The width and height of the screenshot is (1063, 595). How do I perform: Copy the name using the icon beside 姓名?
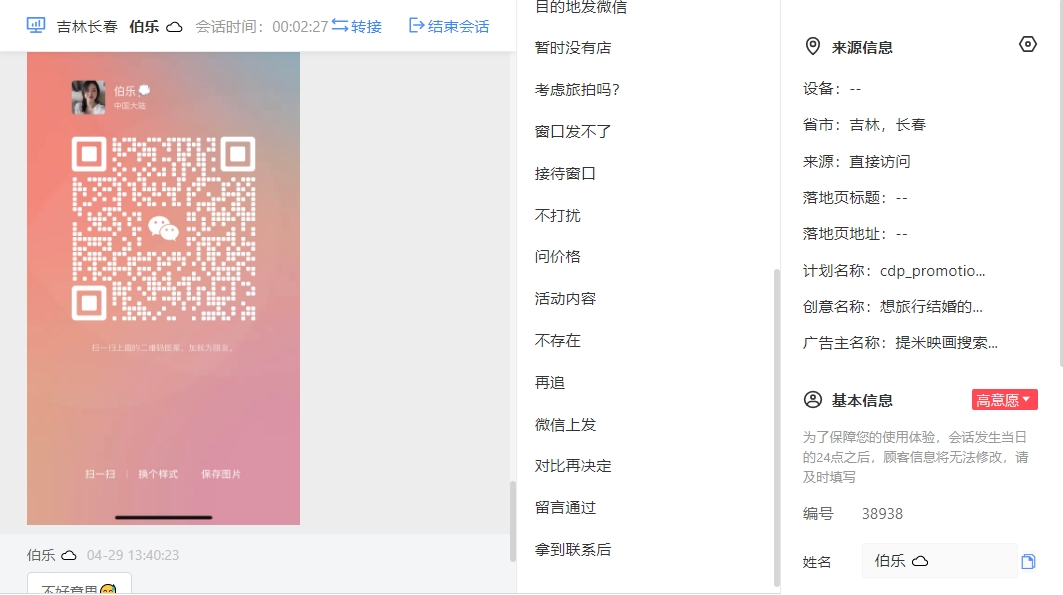1028,561
